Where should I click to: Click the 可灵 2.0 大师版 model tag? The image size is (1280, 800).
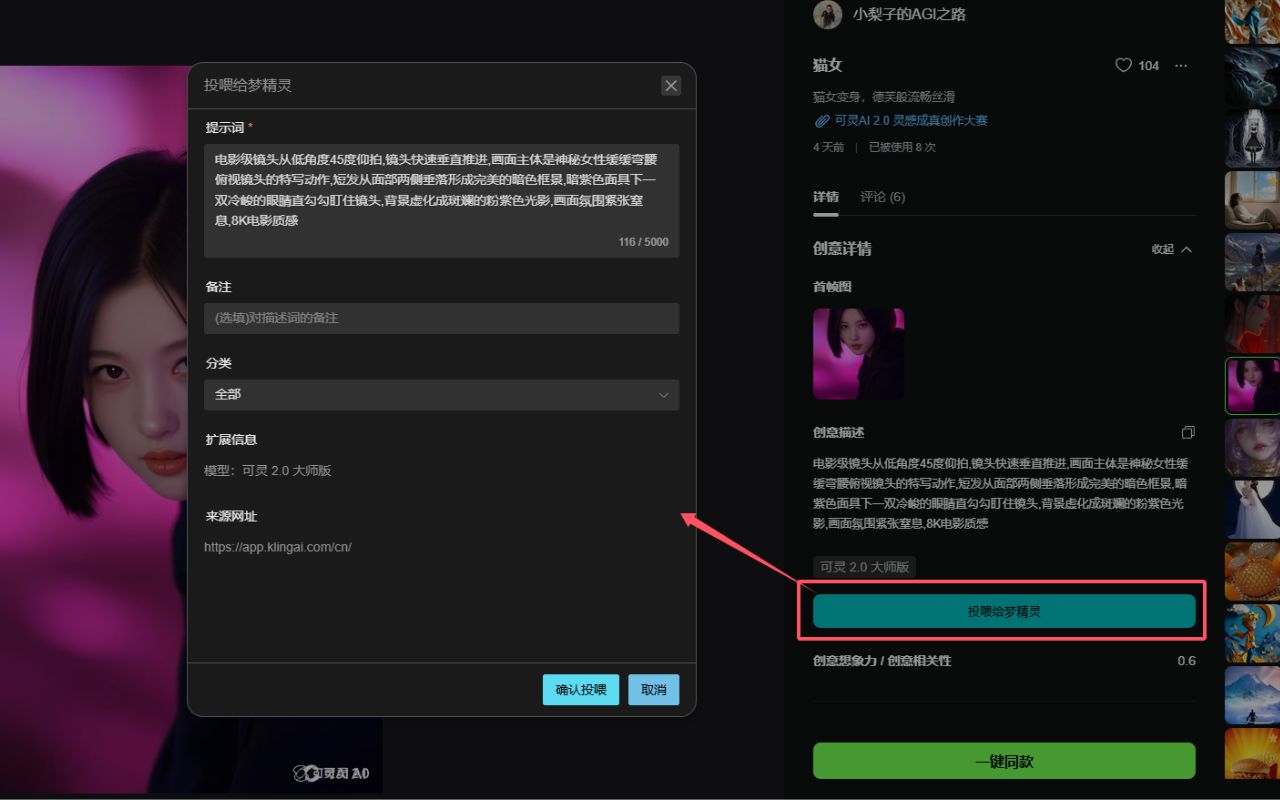[x=864, y=567]
